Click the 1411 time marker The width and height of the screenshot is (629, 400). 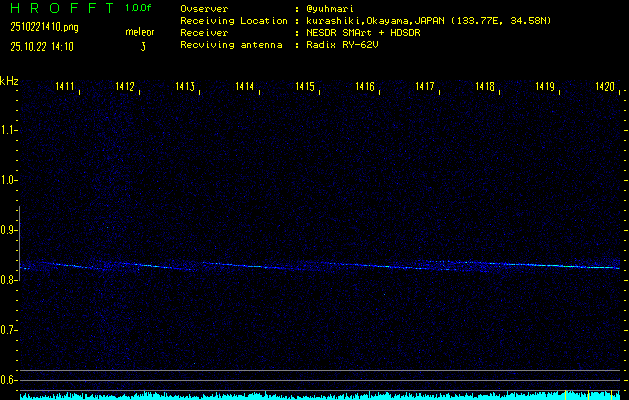tap(65, 88)
